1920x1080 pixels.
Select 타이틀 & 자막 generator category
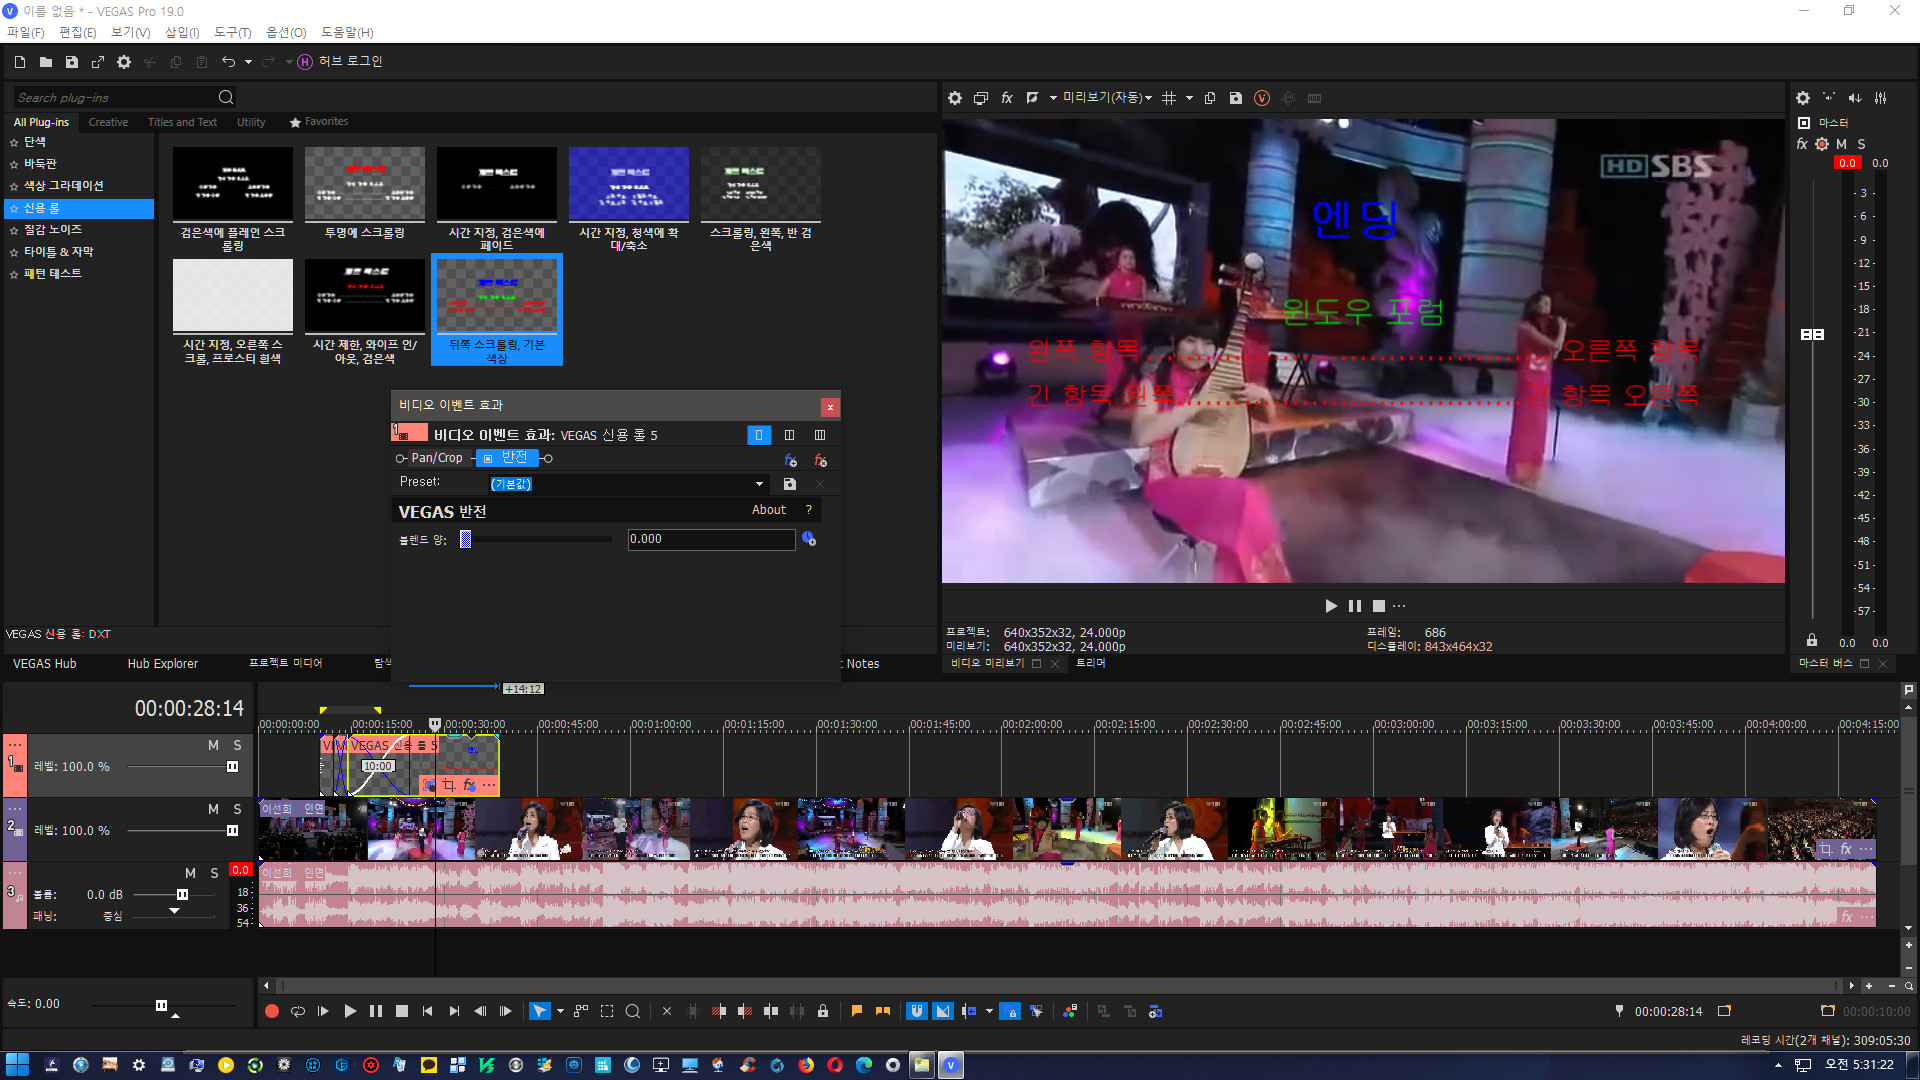click(x=58, y=252)
